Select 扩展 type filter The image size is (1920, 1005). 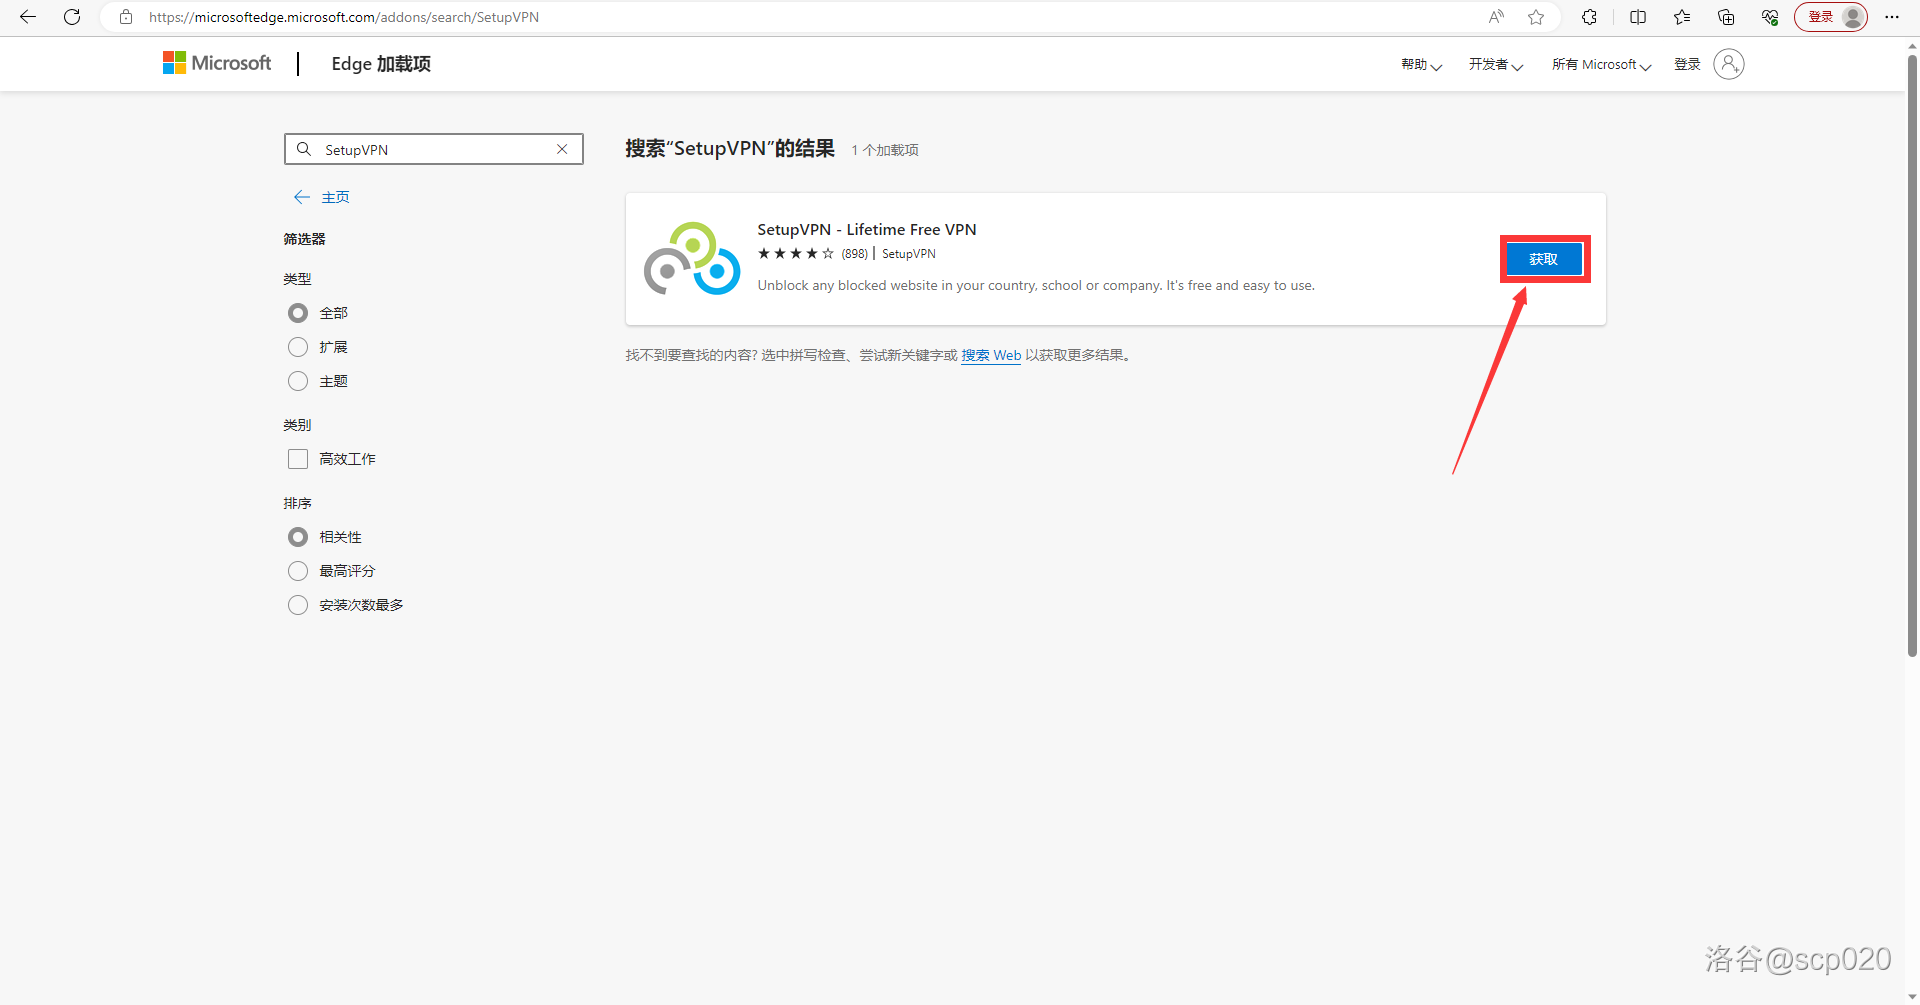[x=298, y=347]
